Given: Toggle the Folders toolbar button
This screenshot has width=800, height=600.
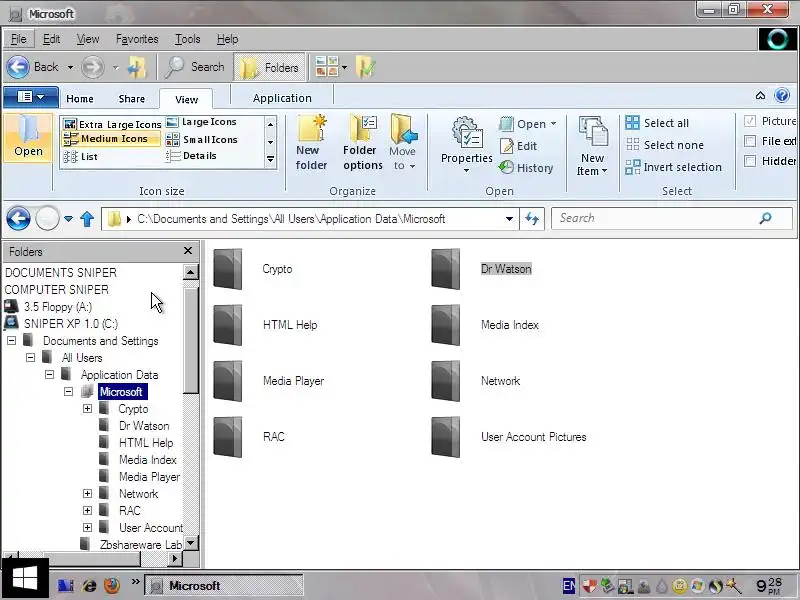Looking at the screenshot, I should [269, 67].
